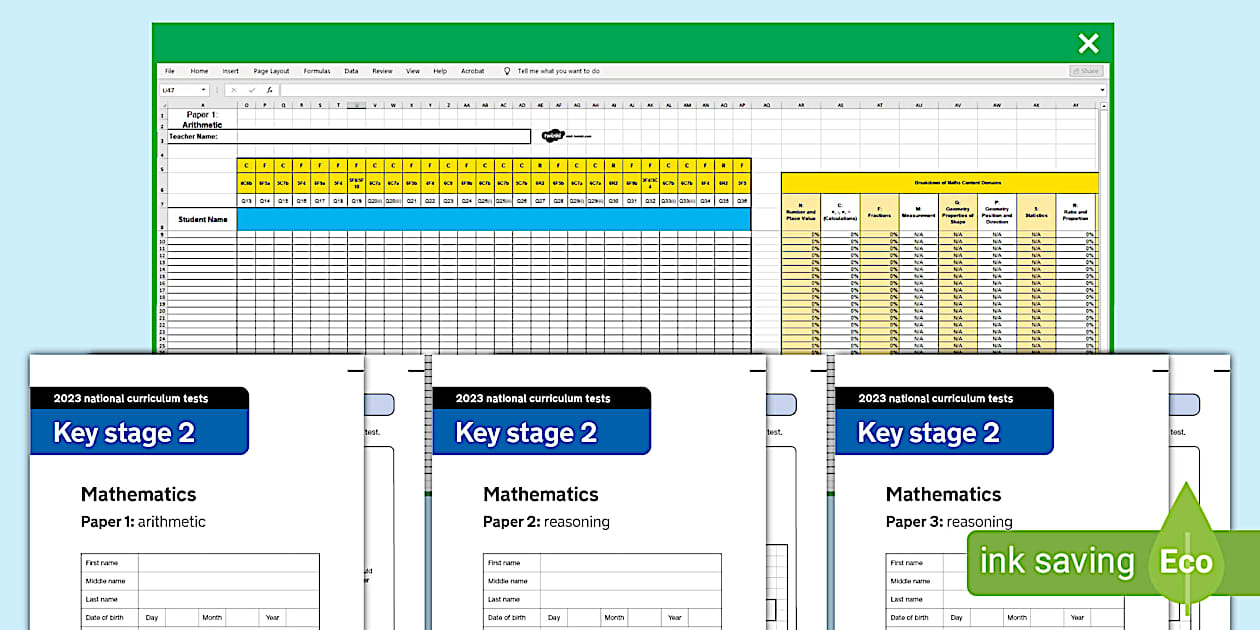
Task: Open the Page Layout ribbon tab
Action: [x=272, y=71]
